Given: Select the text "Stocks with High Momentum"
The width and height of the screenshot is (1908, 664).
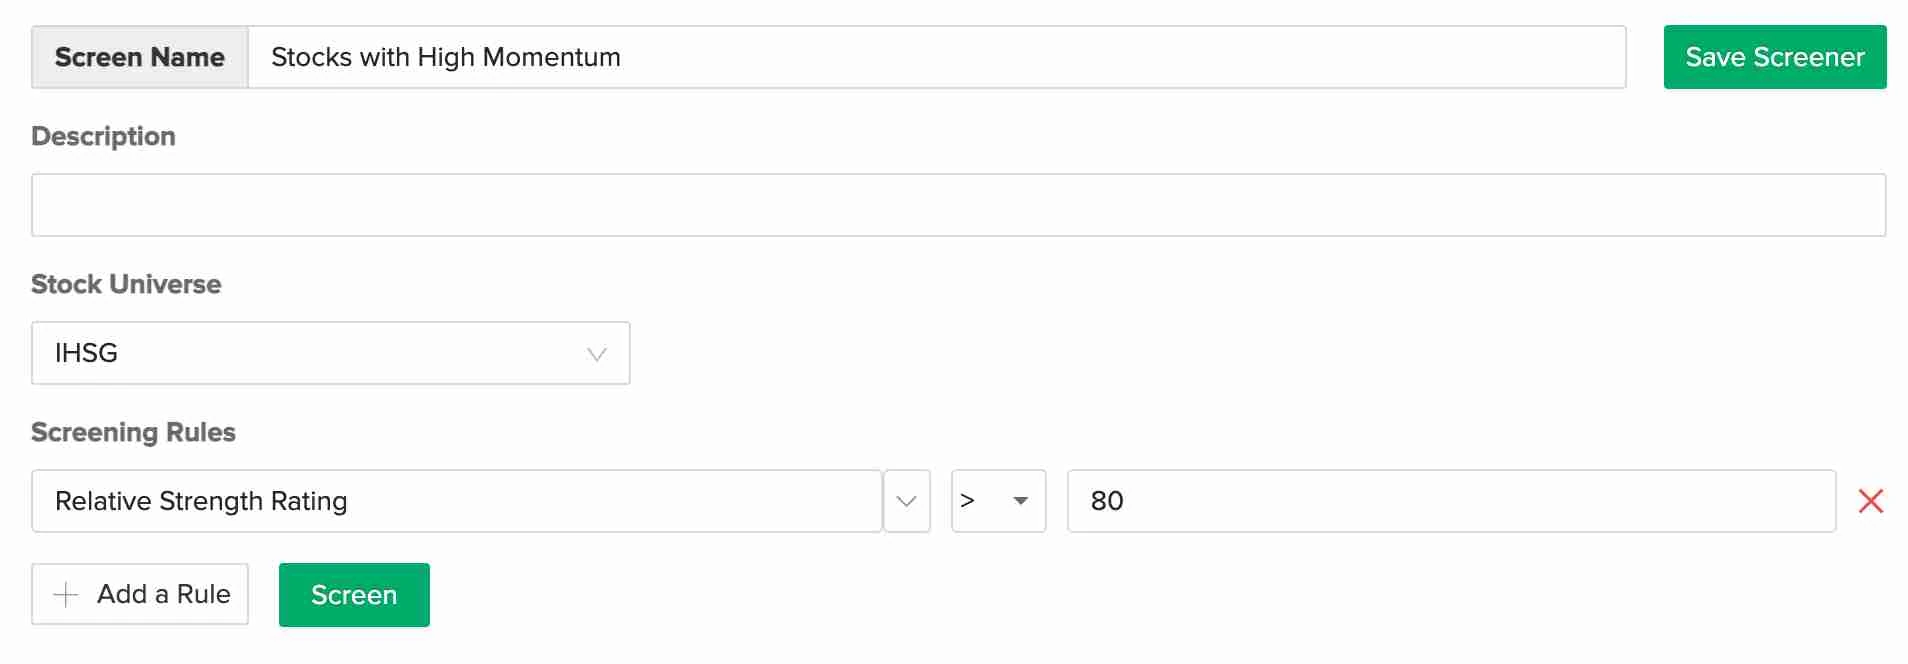Looking at the screenshot, I should tap(446, 57).
